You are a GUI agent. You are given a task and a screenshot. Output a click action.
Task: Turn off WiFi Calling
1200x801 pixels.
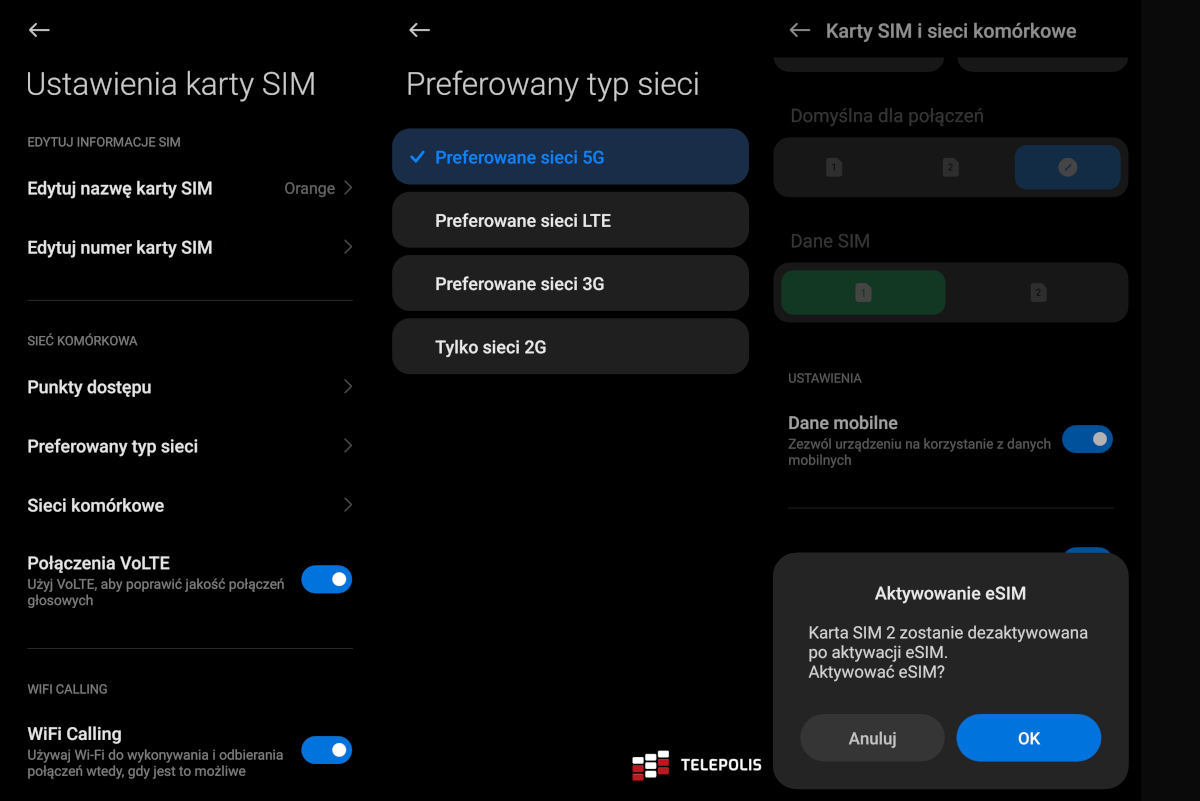tap(326, 750)
